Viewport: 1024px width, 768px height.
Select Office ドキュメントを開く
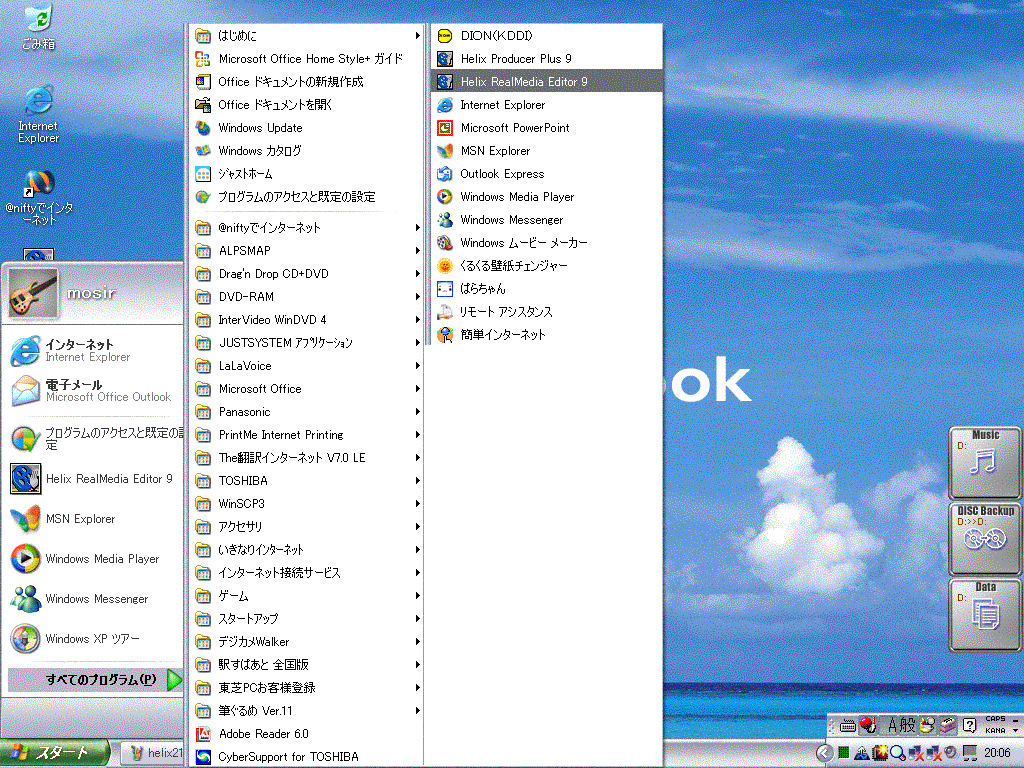307,104
